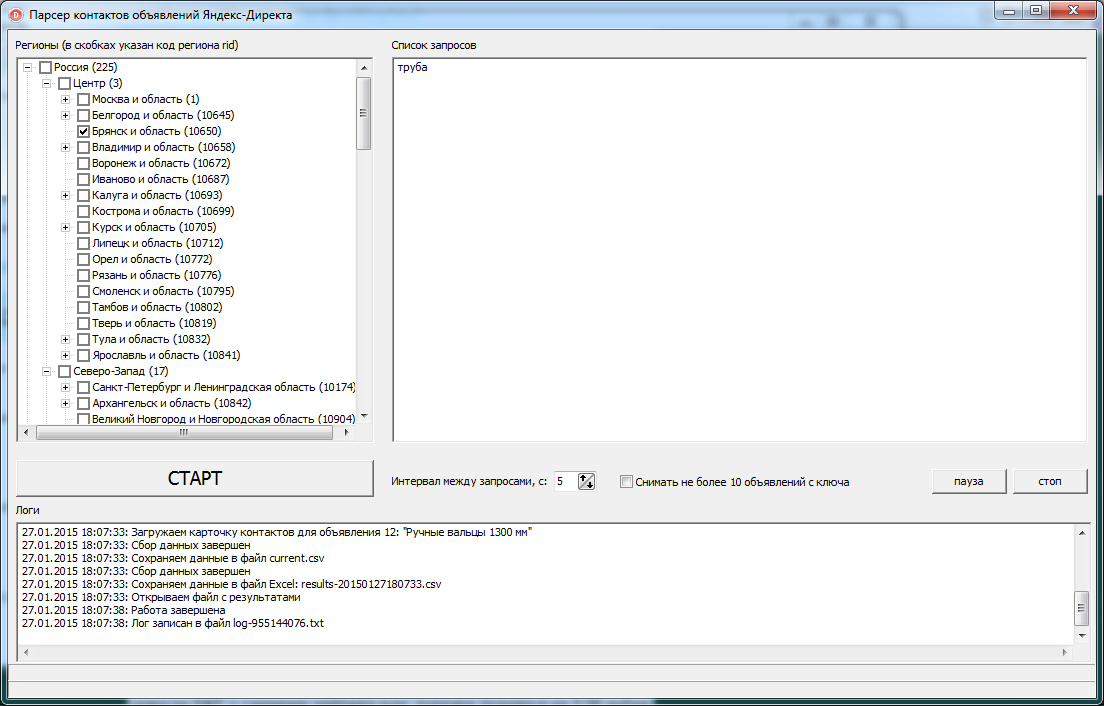Expand Ярославль и область node

[65, 355]
